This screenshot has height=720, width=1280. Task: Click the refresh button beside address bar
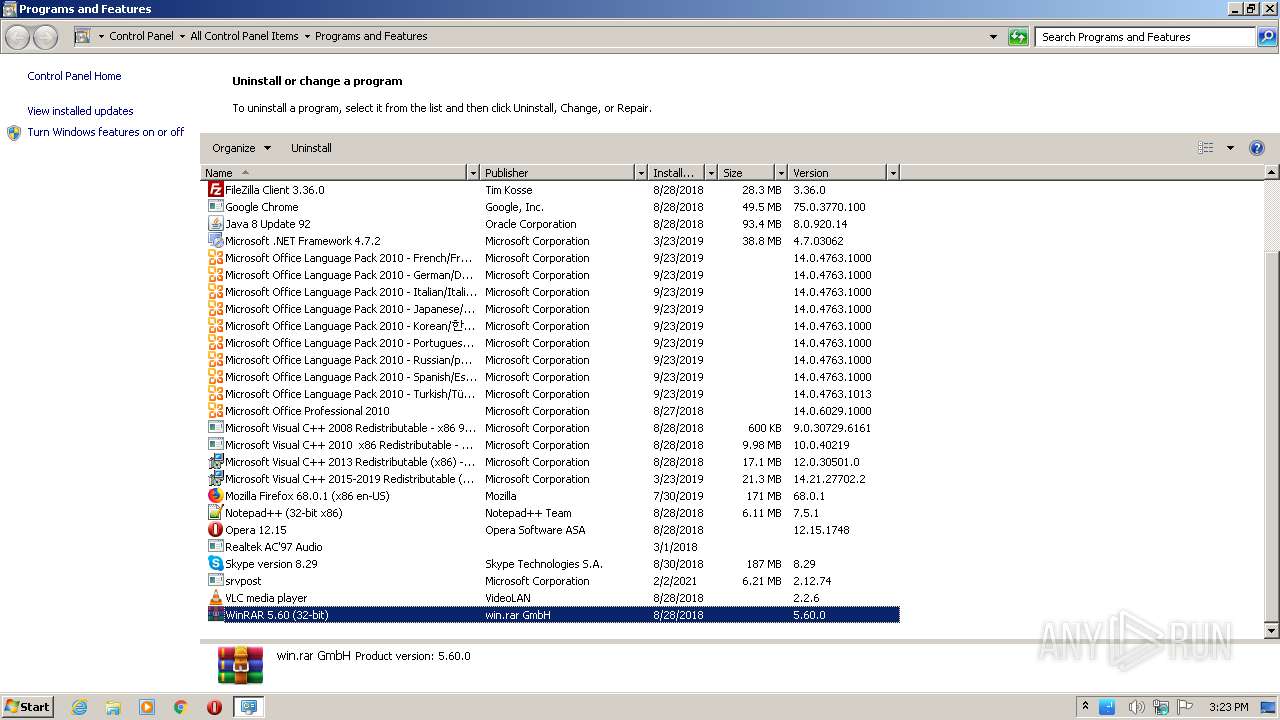[x=1018, y=37]
